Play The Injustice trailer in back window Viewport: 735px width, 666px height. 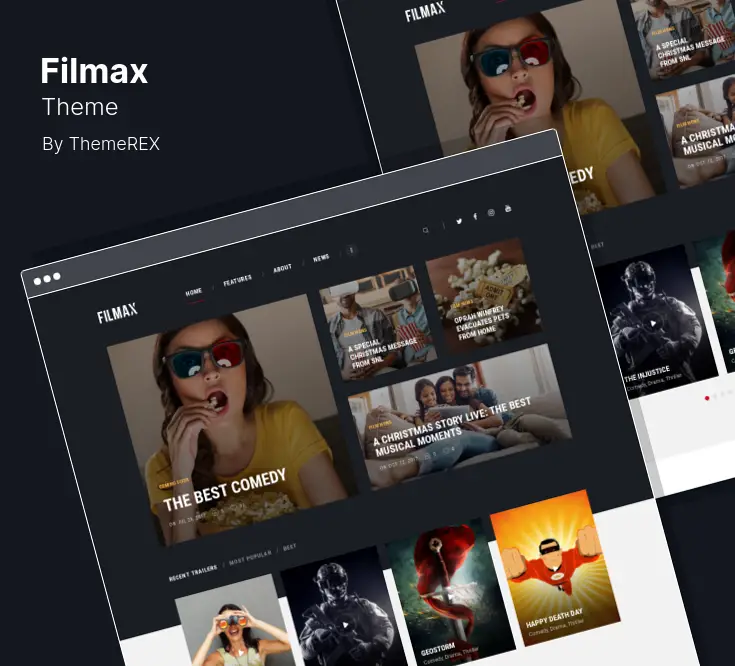[652, 323]
